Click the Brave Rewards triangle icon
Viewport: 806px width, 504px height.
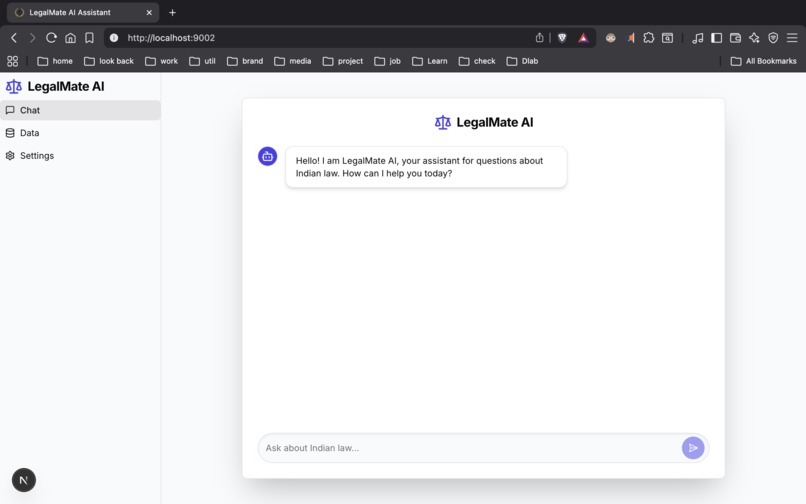[583, 38]
